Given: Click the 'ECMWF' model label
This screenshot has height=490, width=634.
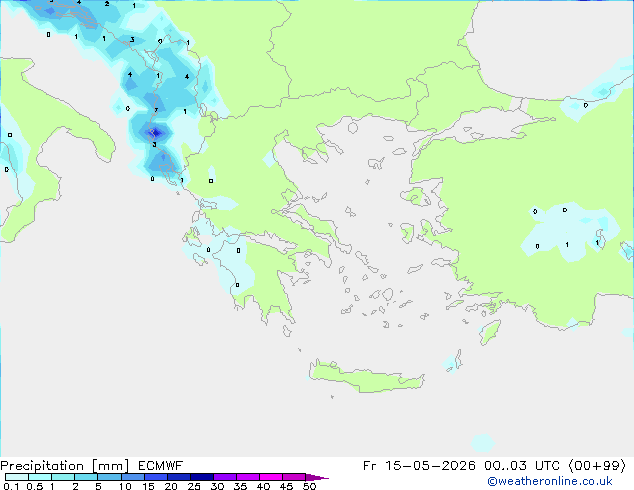Looking at the screenshot, I should pos(161,466).
